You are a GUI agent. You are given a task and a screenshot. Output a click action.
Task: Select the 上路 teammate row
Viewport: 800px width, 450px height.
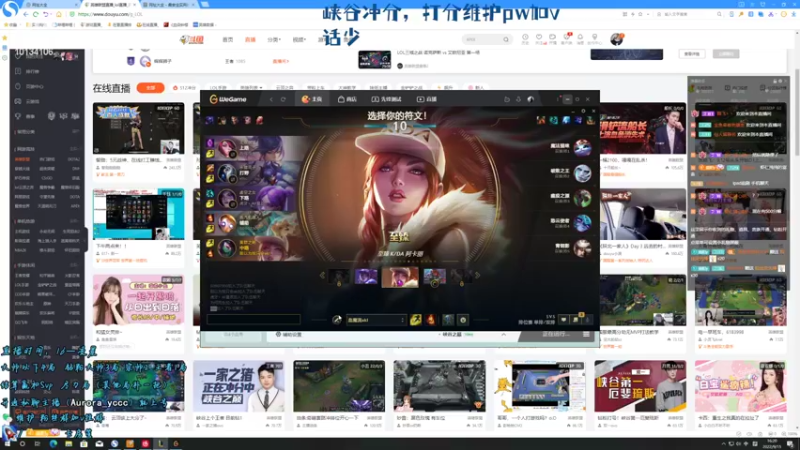coord(253,148)
